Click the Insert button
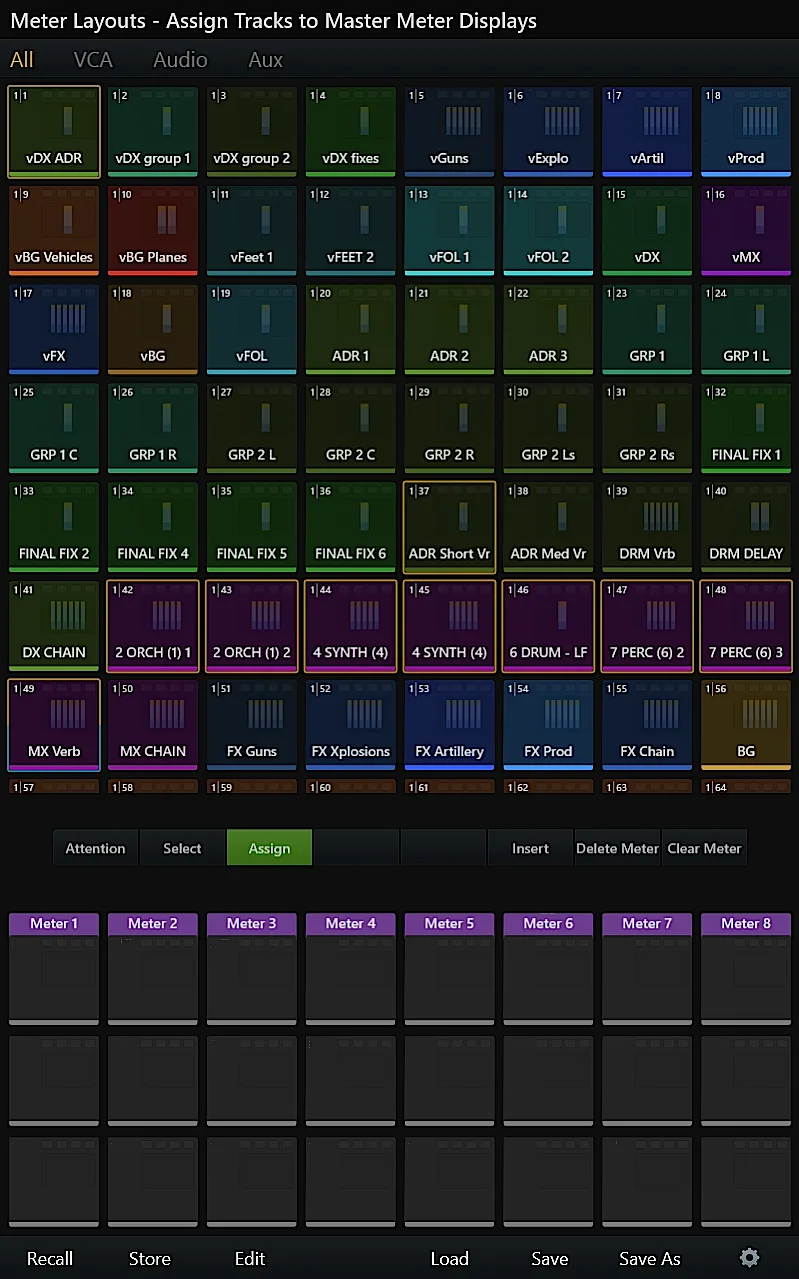Screen dimensions: 799x1279 coord(530,848)
